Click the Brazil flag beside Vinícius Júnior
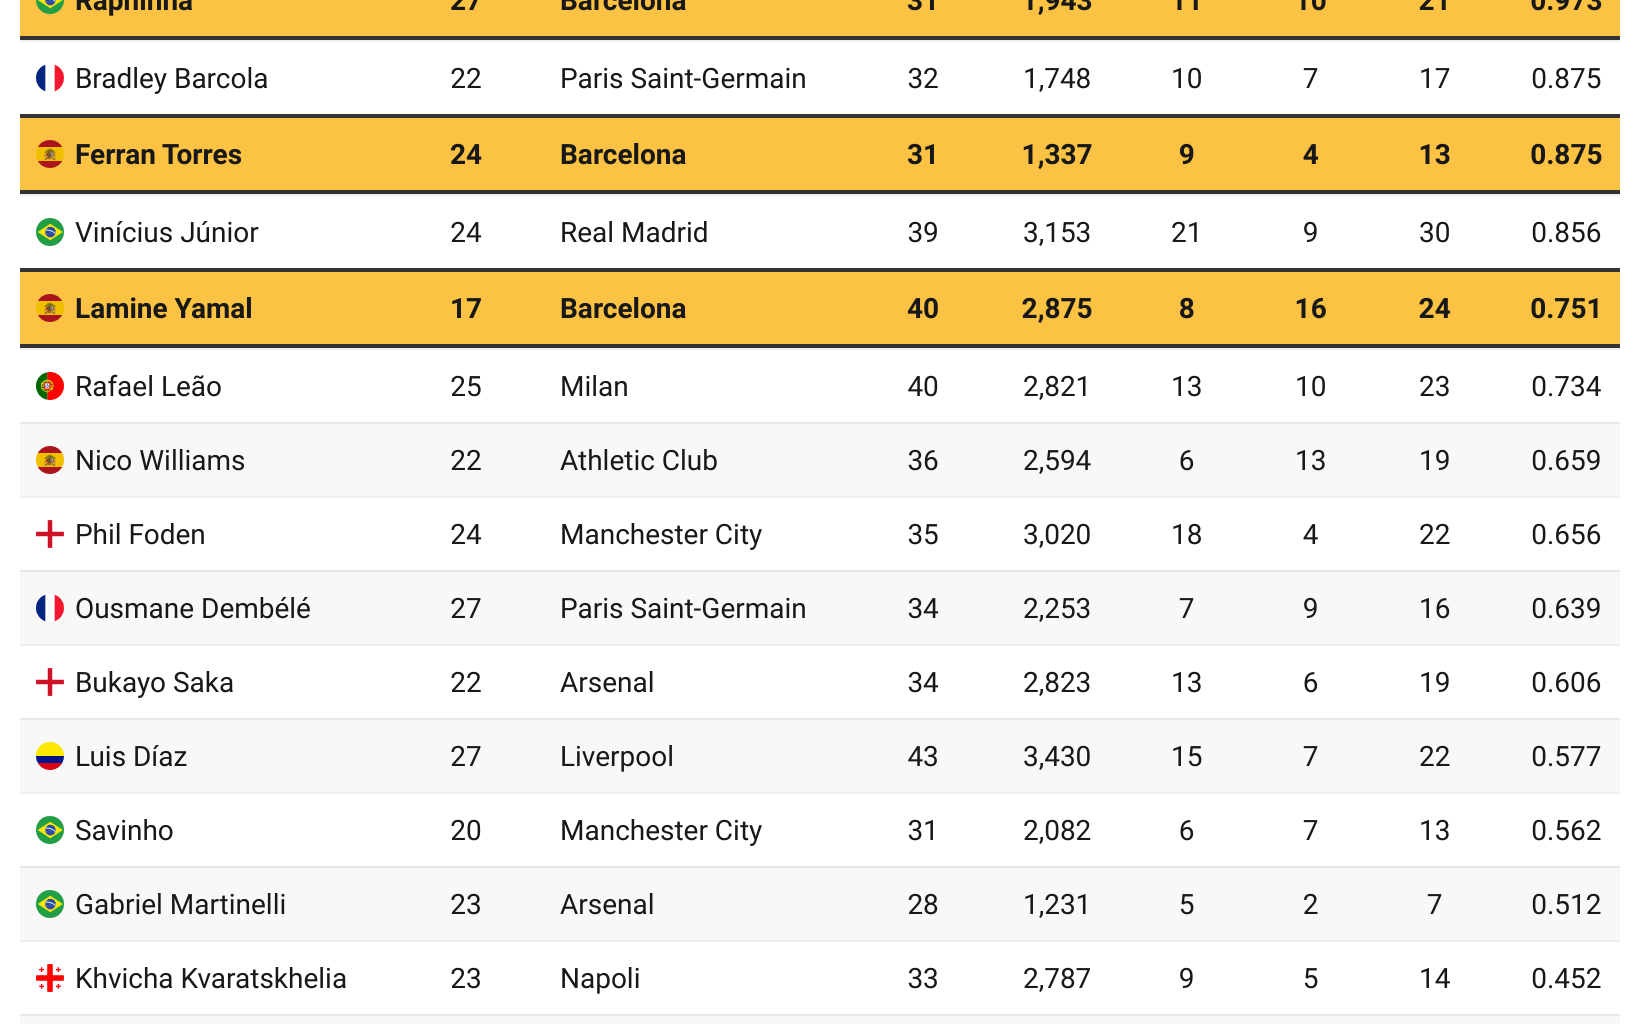 click(50, 232)
